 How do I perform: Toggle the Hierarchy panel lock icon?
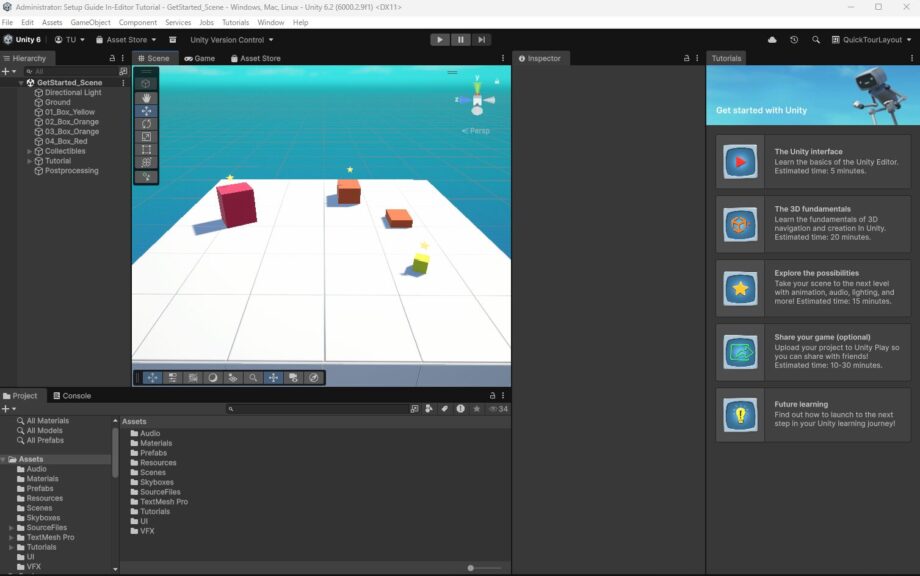click(x=112, y=58)
